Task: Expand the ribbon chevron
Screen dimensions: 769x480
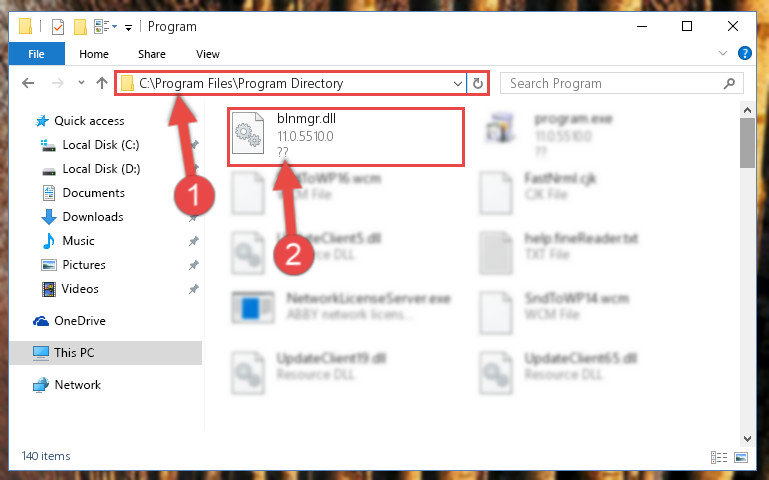Action: (722, 53)
